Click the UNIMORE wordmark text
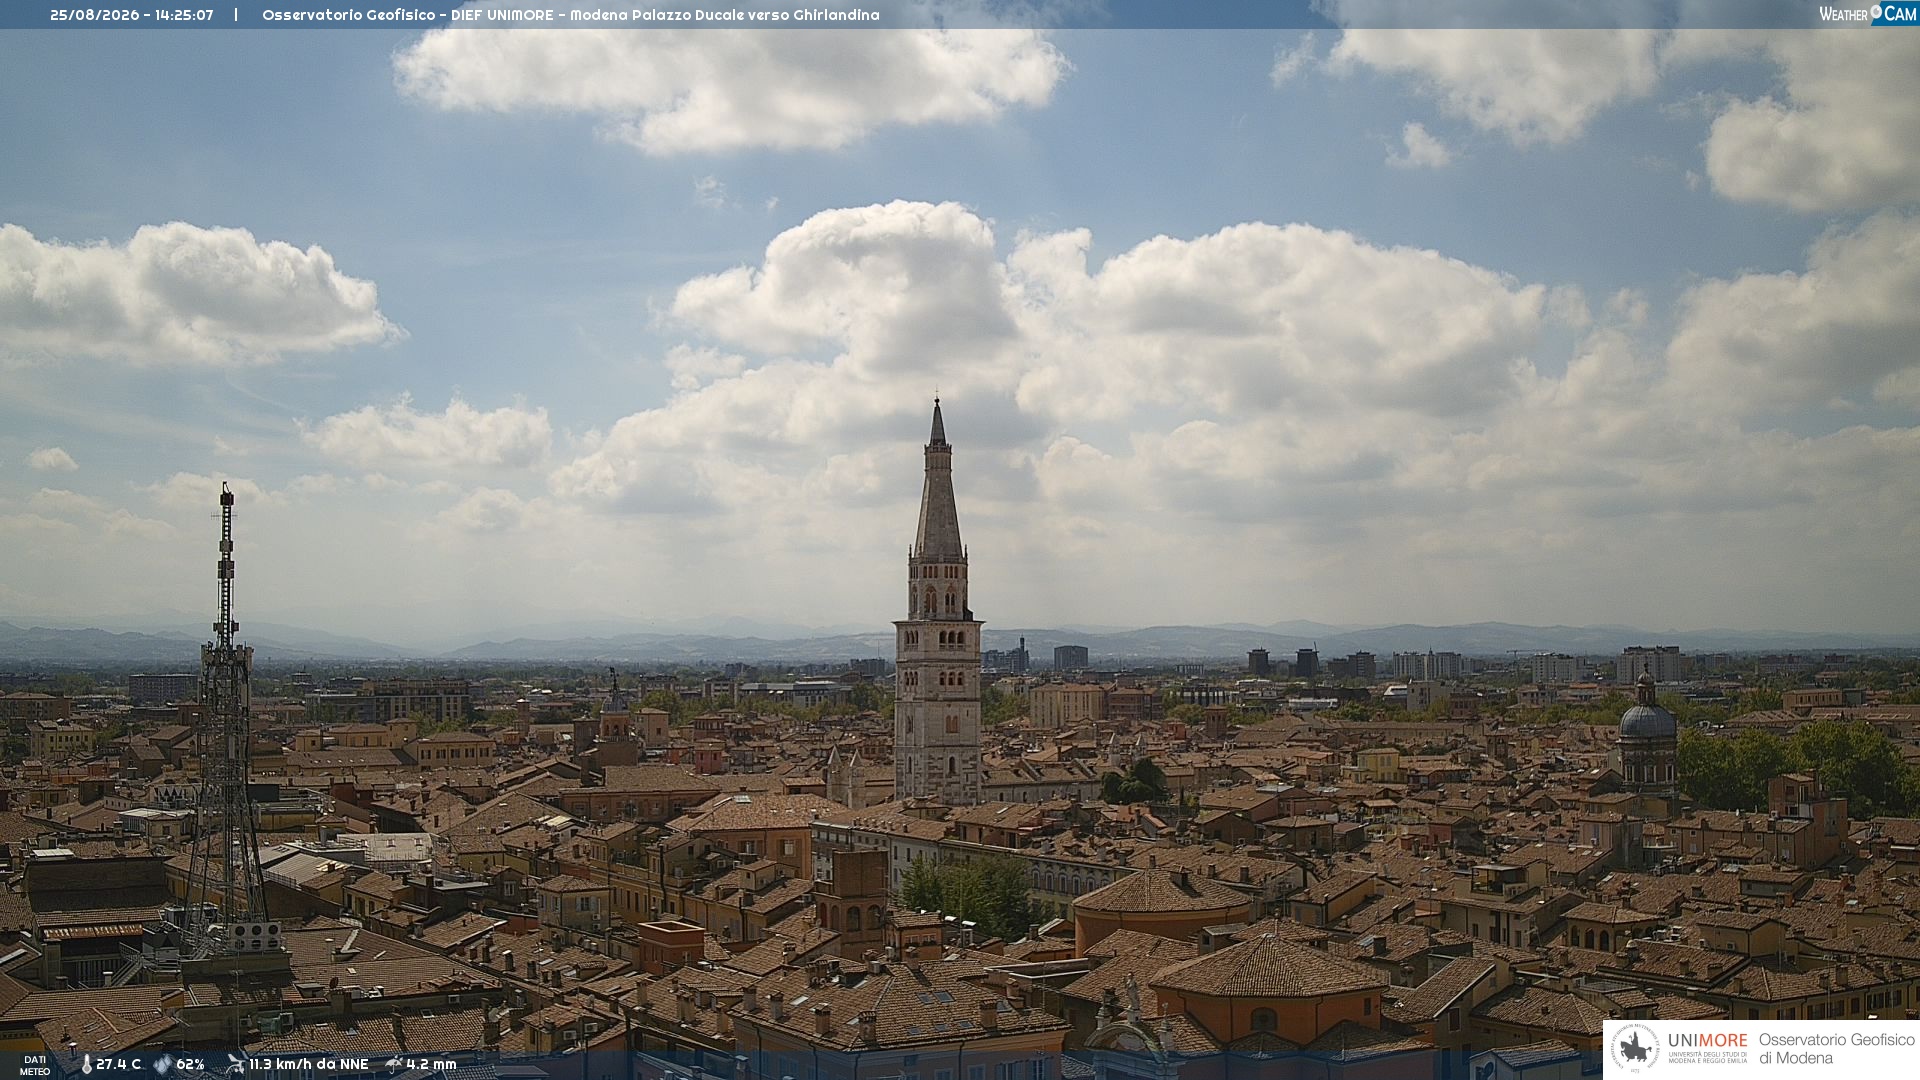1920x1080 pixels. tap(1708, 1040)
